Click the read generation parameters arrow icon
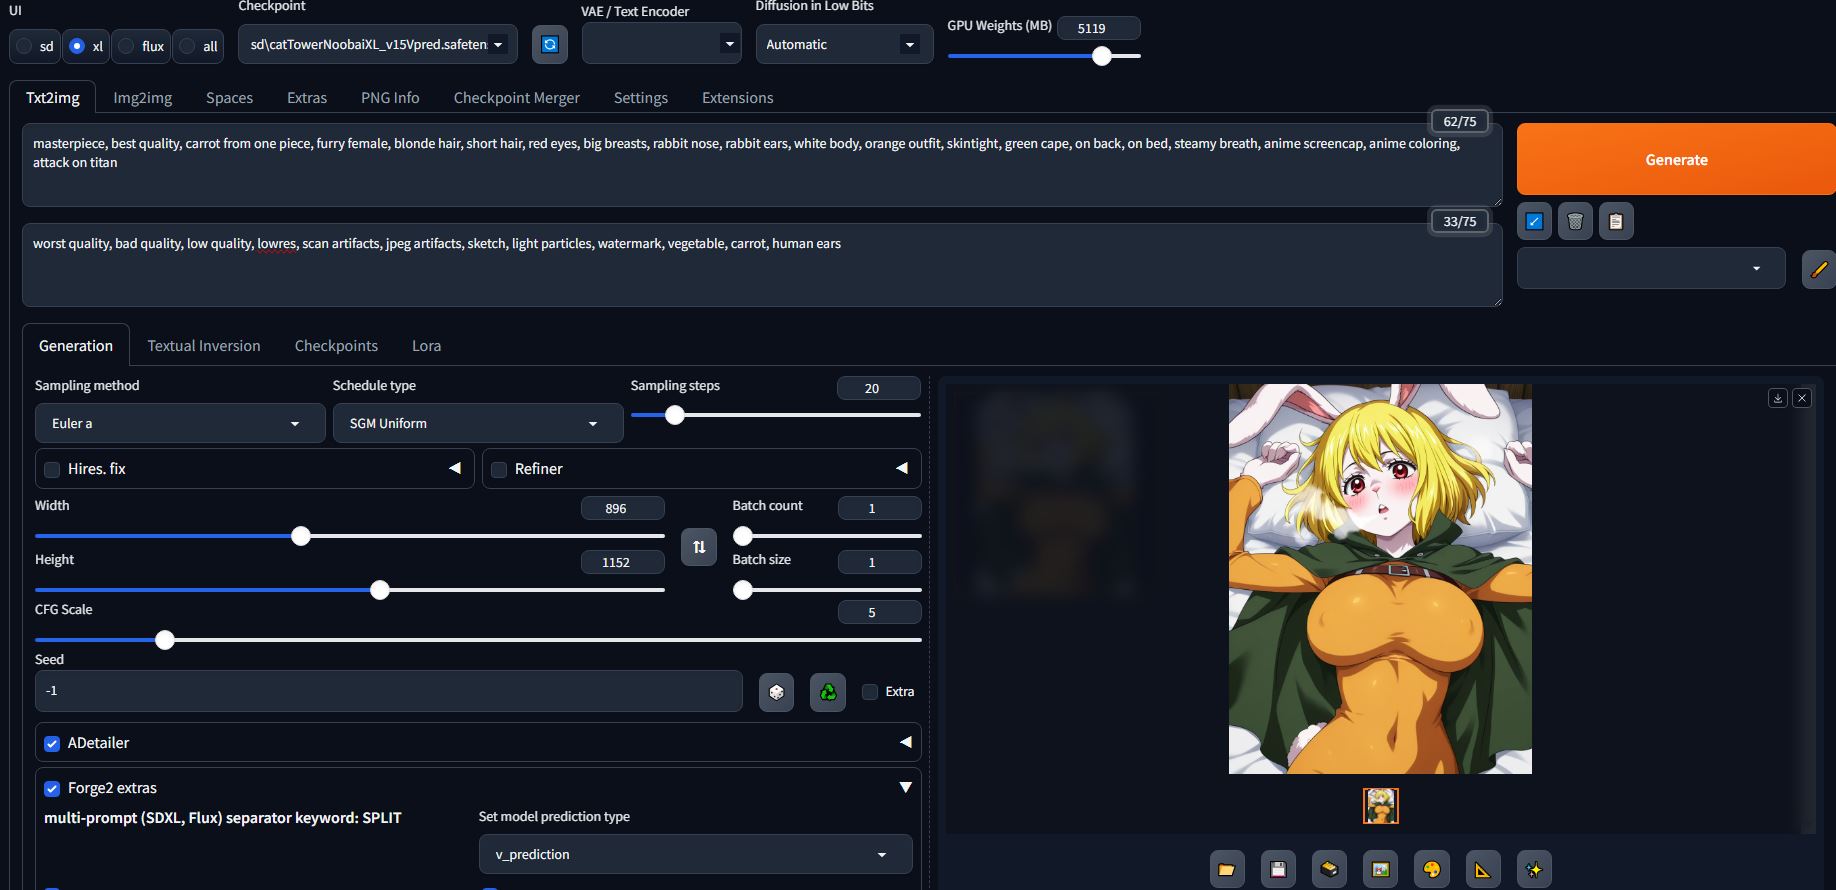The width and height of the screenshot is (1836, 890). [1534, 222]
